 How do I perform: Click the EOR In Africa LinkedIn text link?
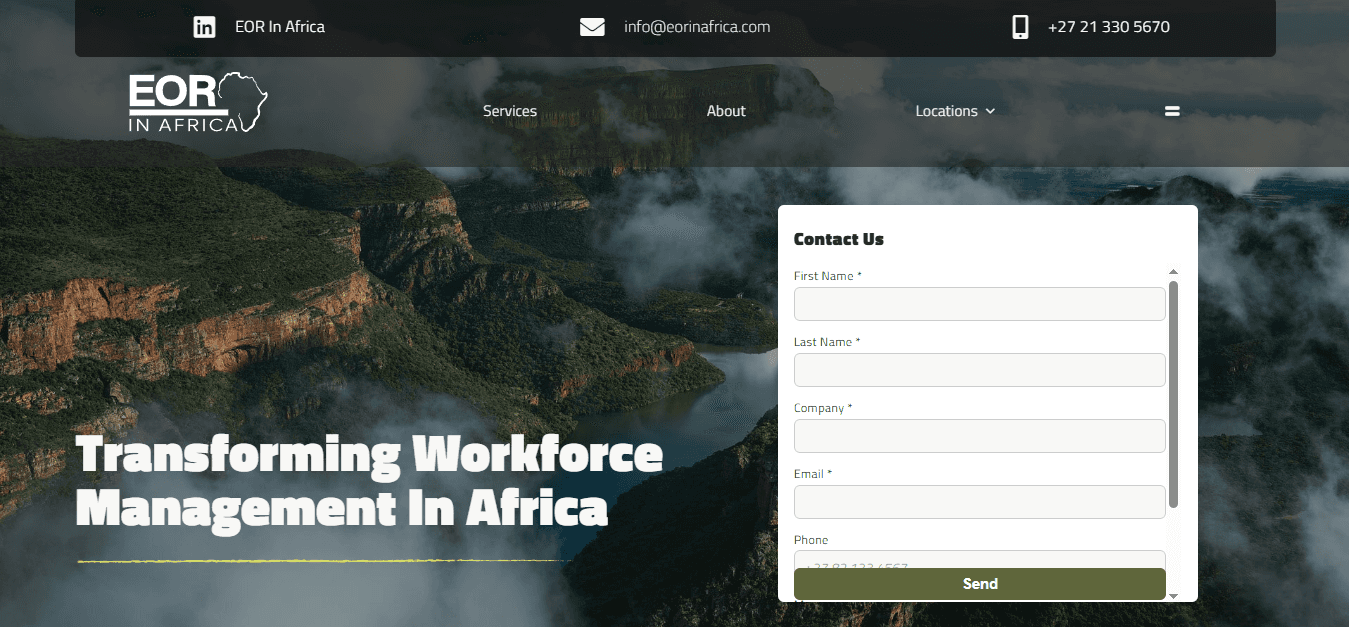pyautogui.click(x=279, y=26)
